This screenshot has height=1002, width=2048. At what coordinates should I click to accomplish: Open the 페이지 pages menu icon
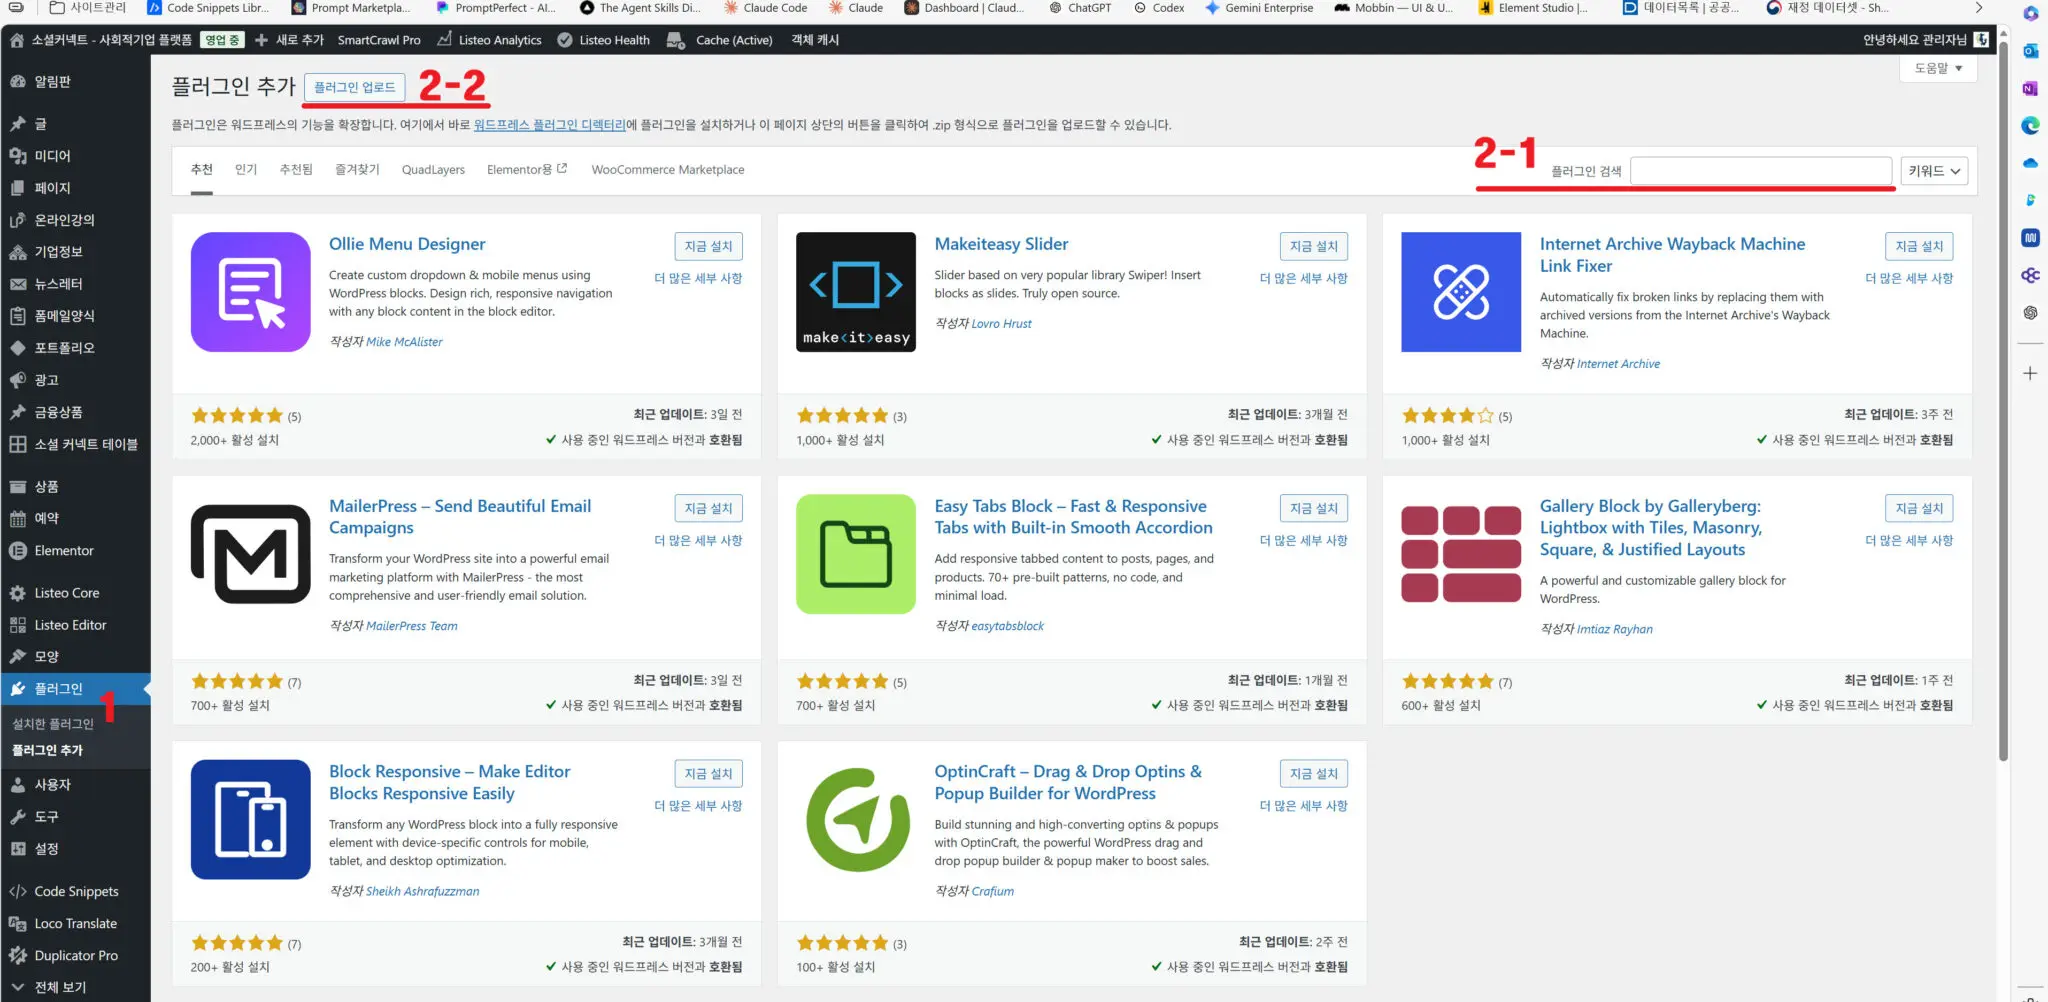point(17,188)
